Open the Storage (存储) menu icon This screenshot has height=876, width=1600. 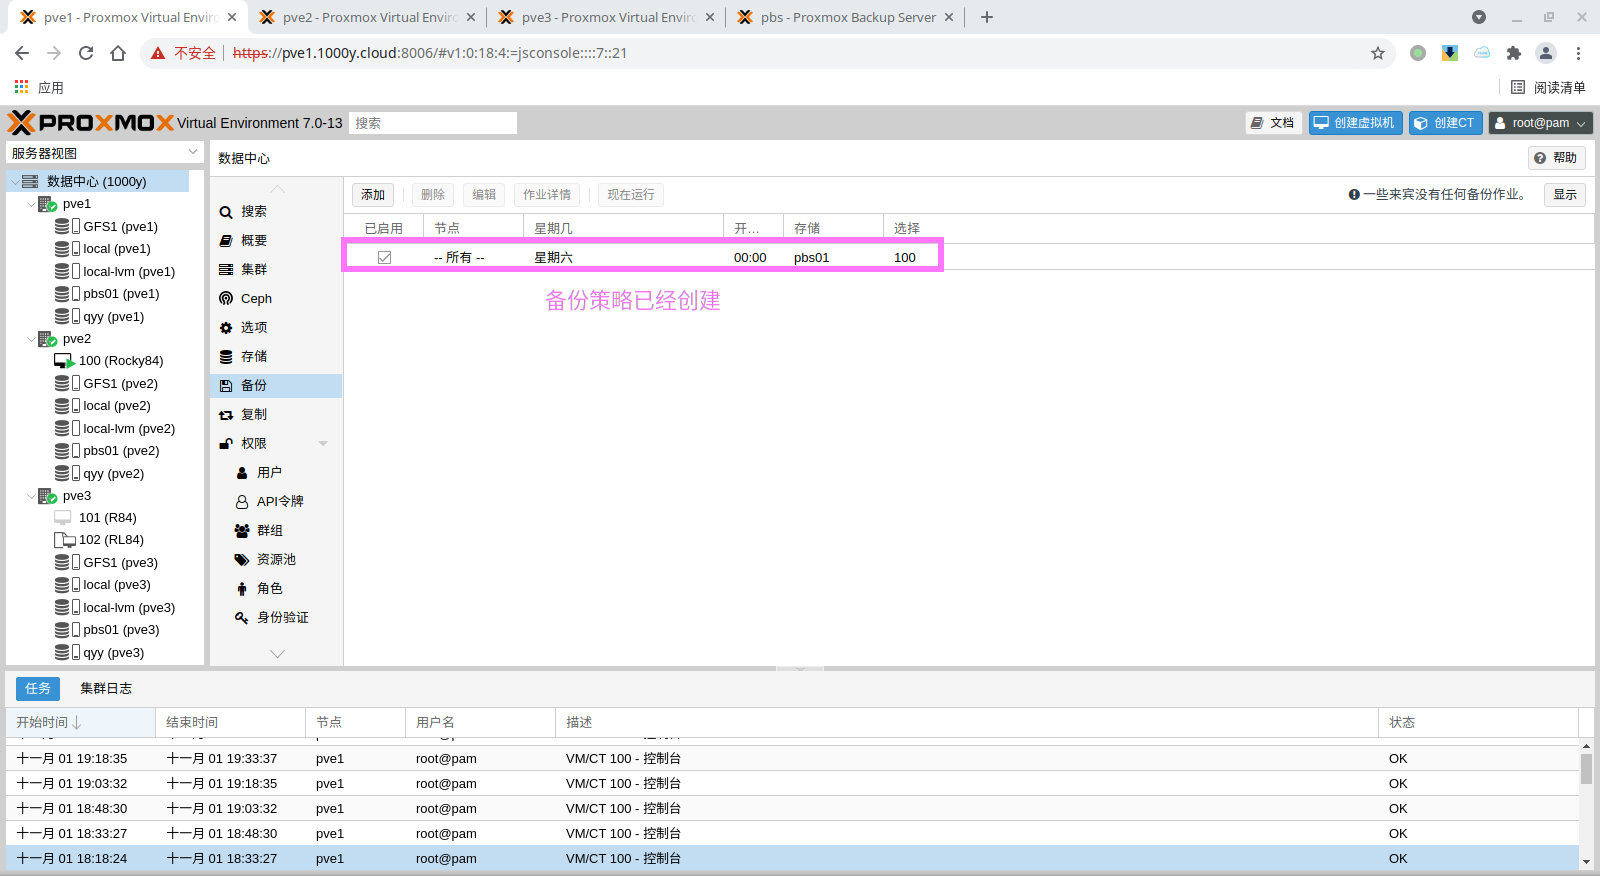[226, 357]
